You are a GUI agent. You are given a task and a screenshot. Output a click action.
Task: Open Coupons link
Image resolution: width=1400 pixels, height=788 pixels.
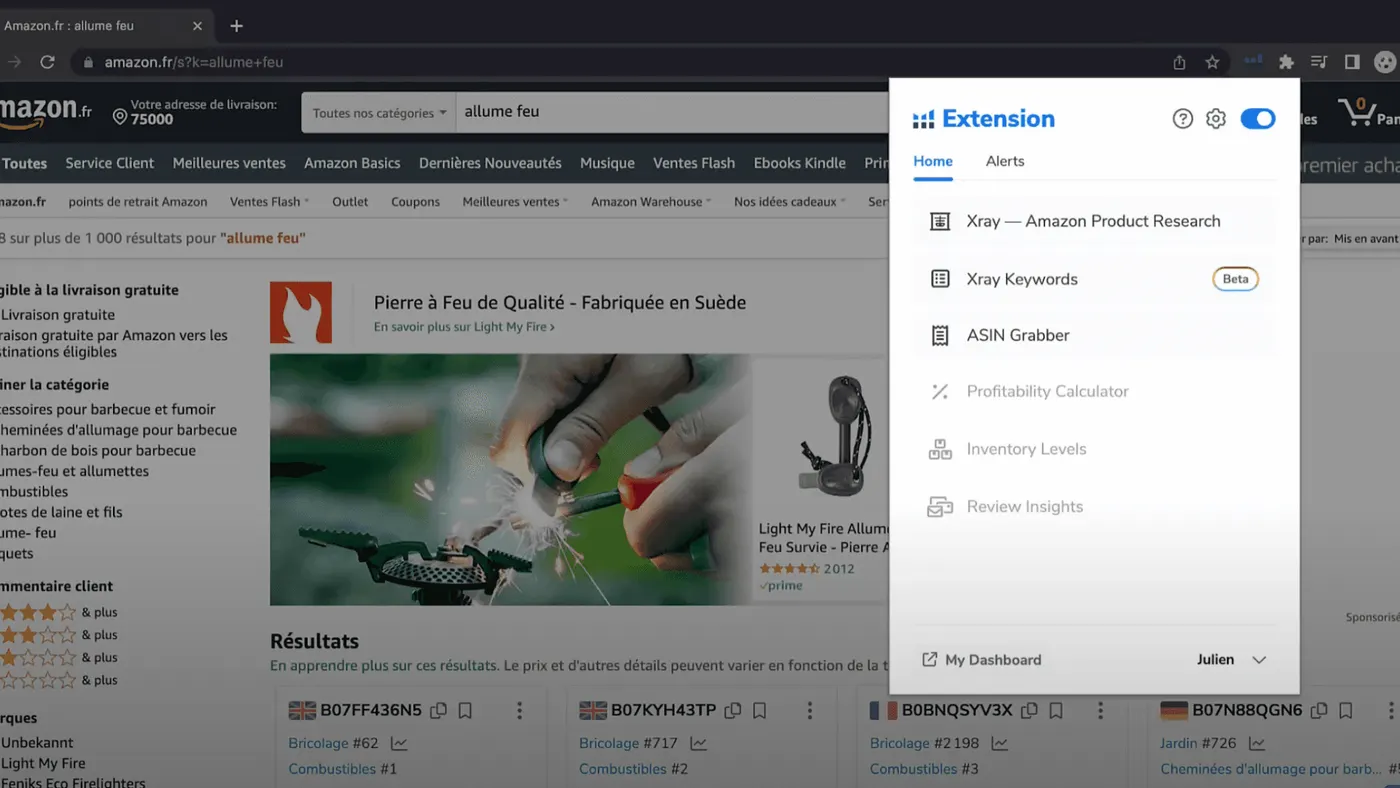[x=415, y=202]
